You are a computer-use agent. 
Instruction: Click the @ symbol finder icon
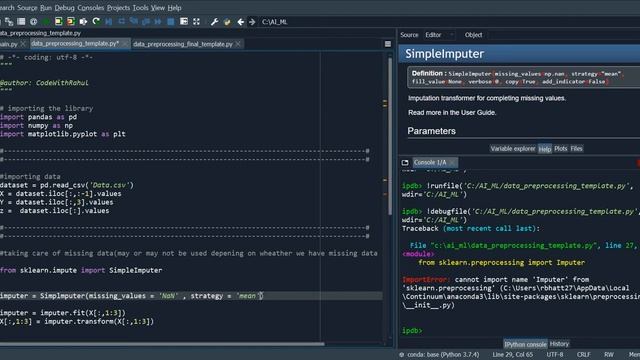33,22
